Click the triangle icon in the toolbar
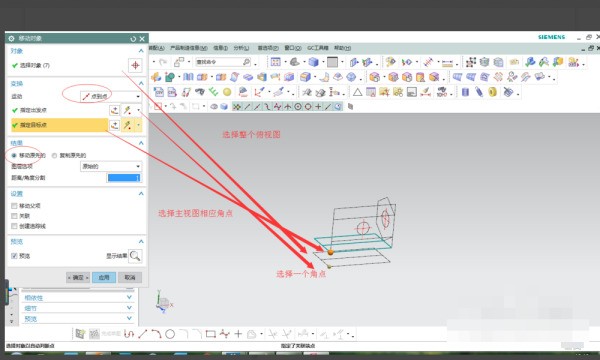Viewport: 600px width, 360px height. coord(357,92)
